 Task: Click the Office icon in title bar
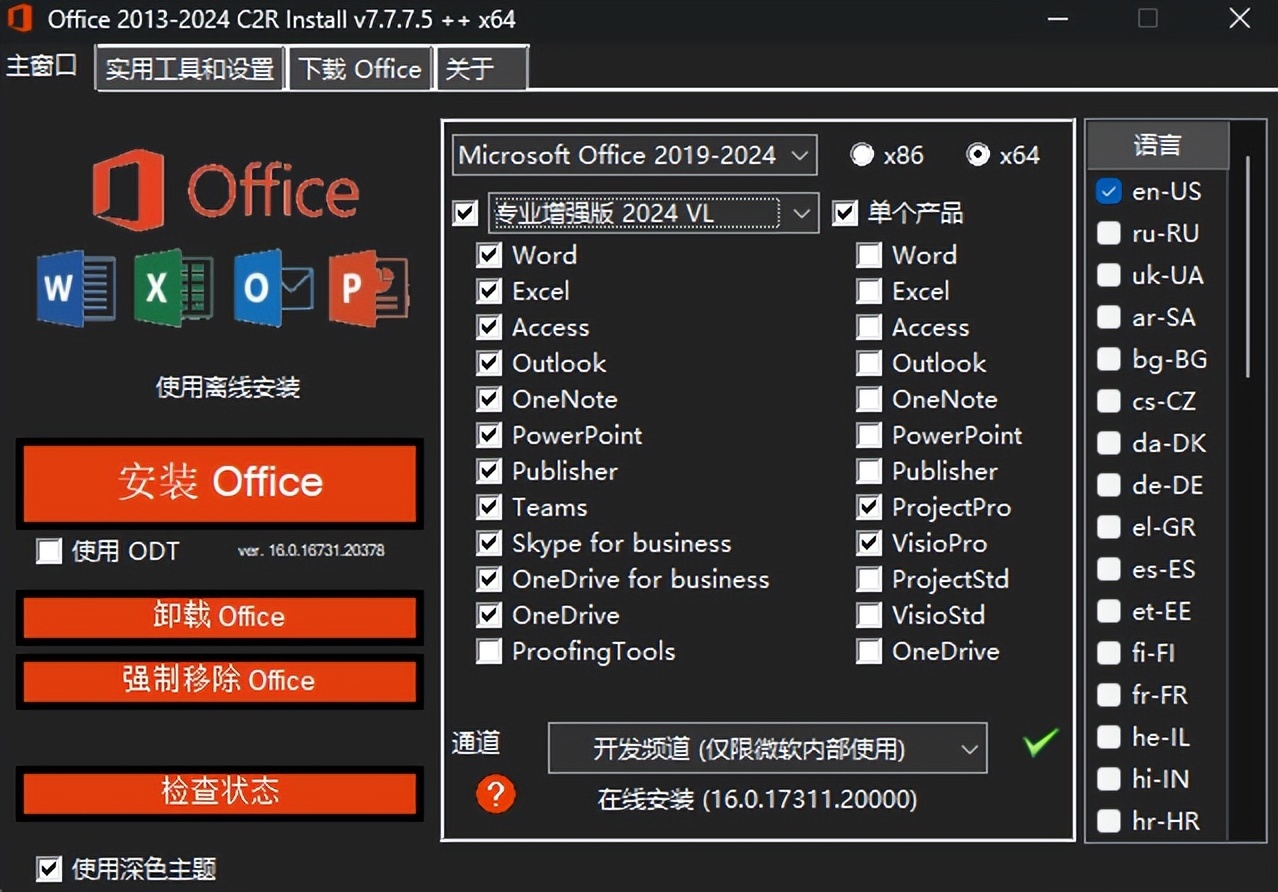[x=20, y=18]
